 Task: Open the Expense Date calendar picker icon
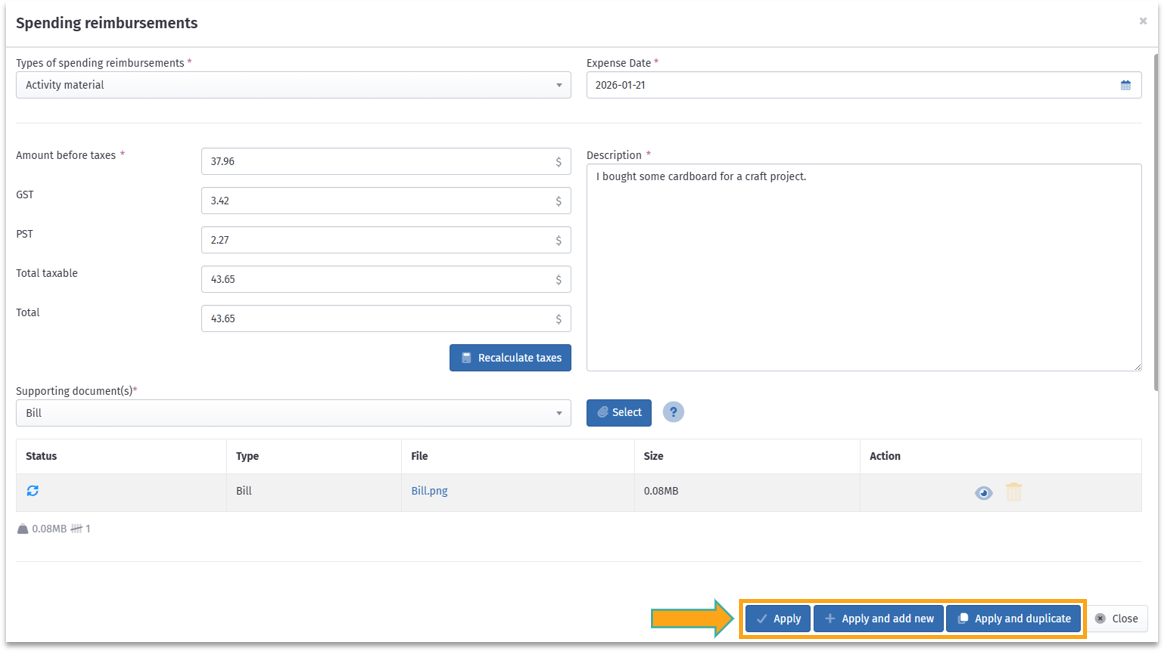tap(1125, 85)
